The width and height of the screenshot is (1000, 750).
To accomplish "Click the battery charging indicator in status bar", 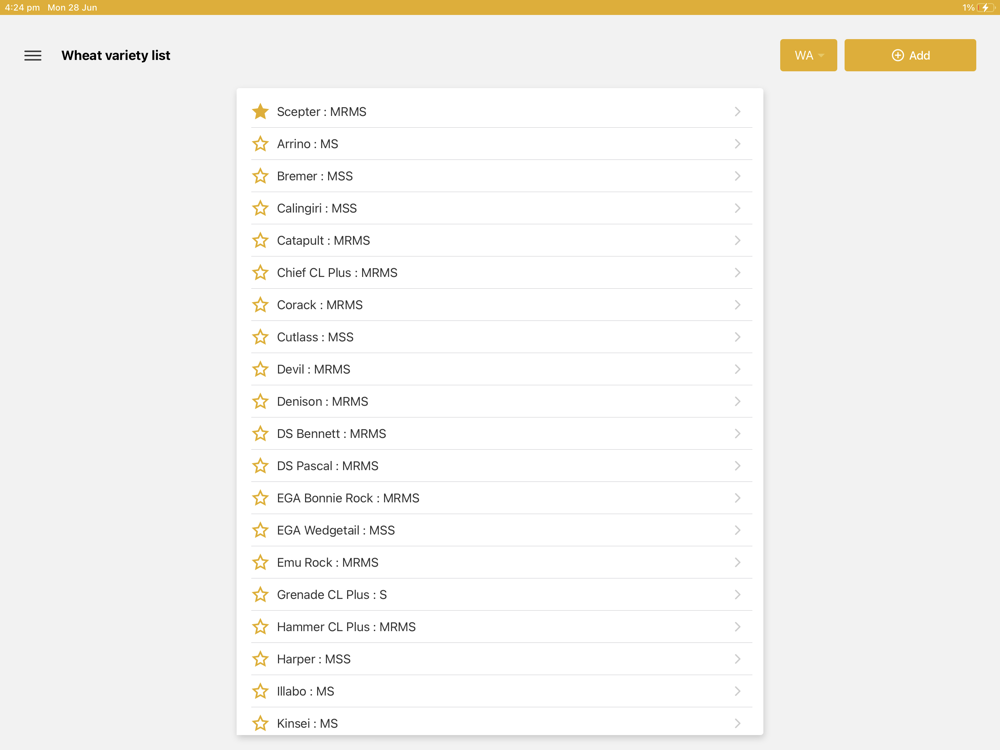I will tap(985, 8).
